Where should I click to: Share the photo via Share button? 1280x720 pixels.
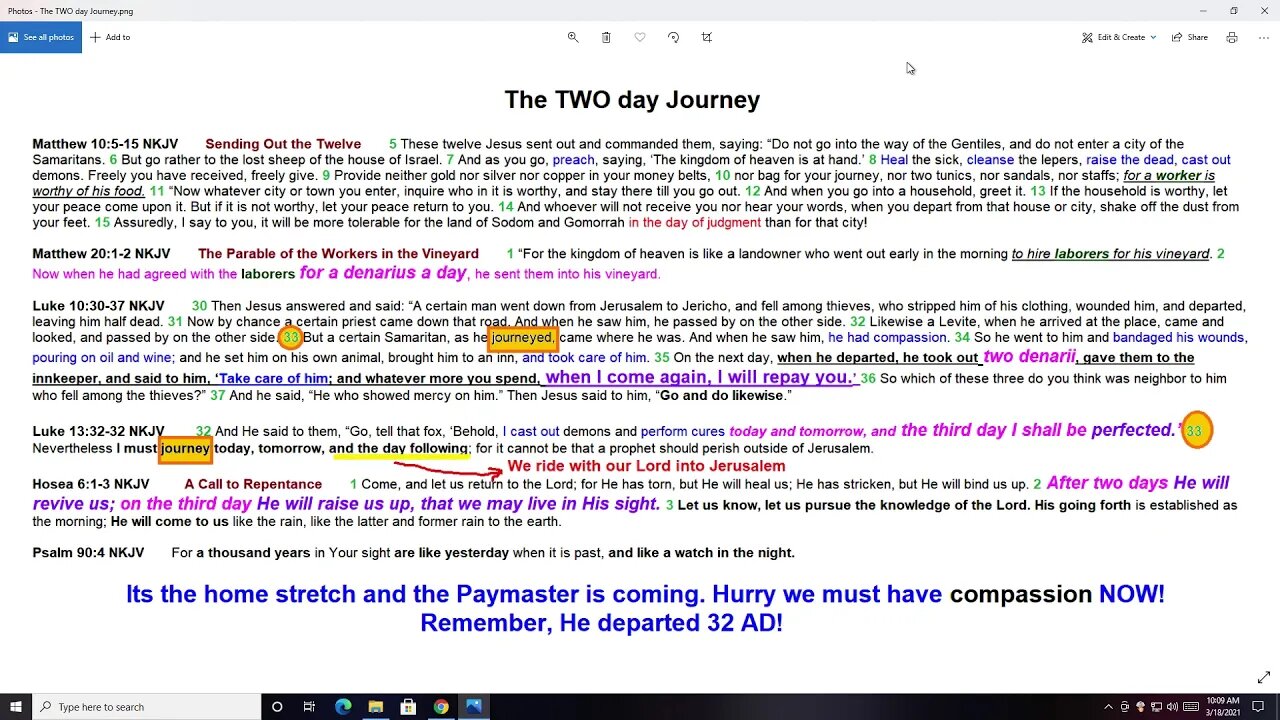coord(1190,37)
